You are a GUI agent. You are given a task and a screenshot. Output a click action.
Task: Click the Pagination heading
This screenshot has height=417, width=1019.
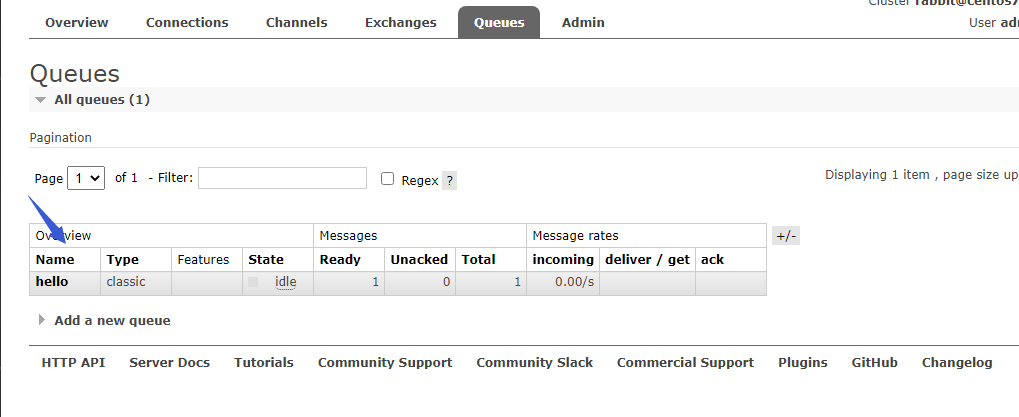click(x=60, y=138)
